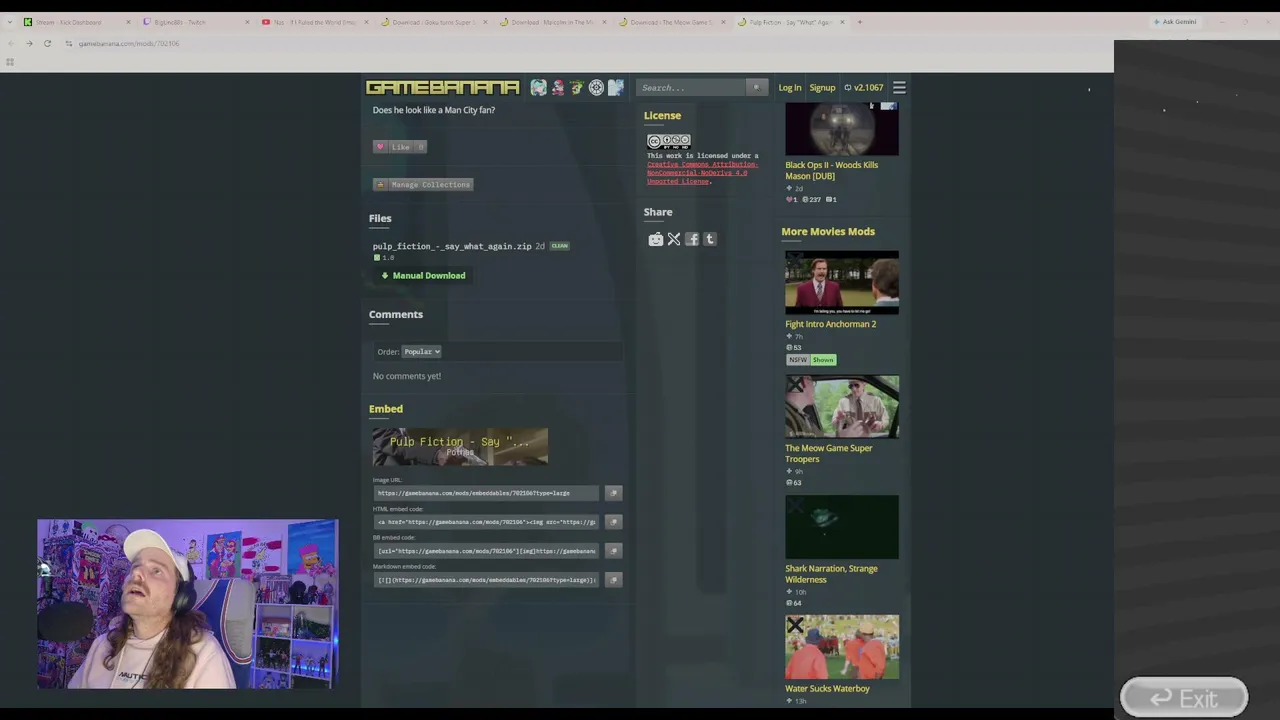The image size is (1280, 720).
Task: Open the Water Sucks Waterboy thumbnail
Action: [x=842, y=647]
